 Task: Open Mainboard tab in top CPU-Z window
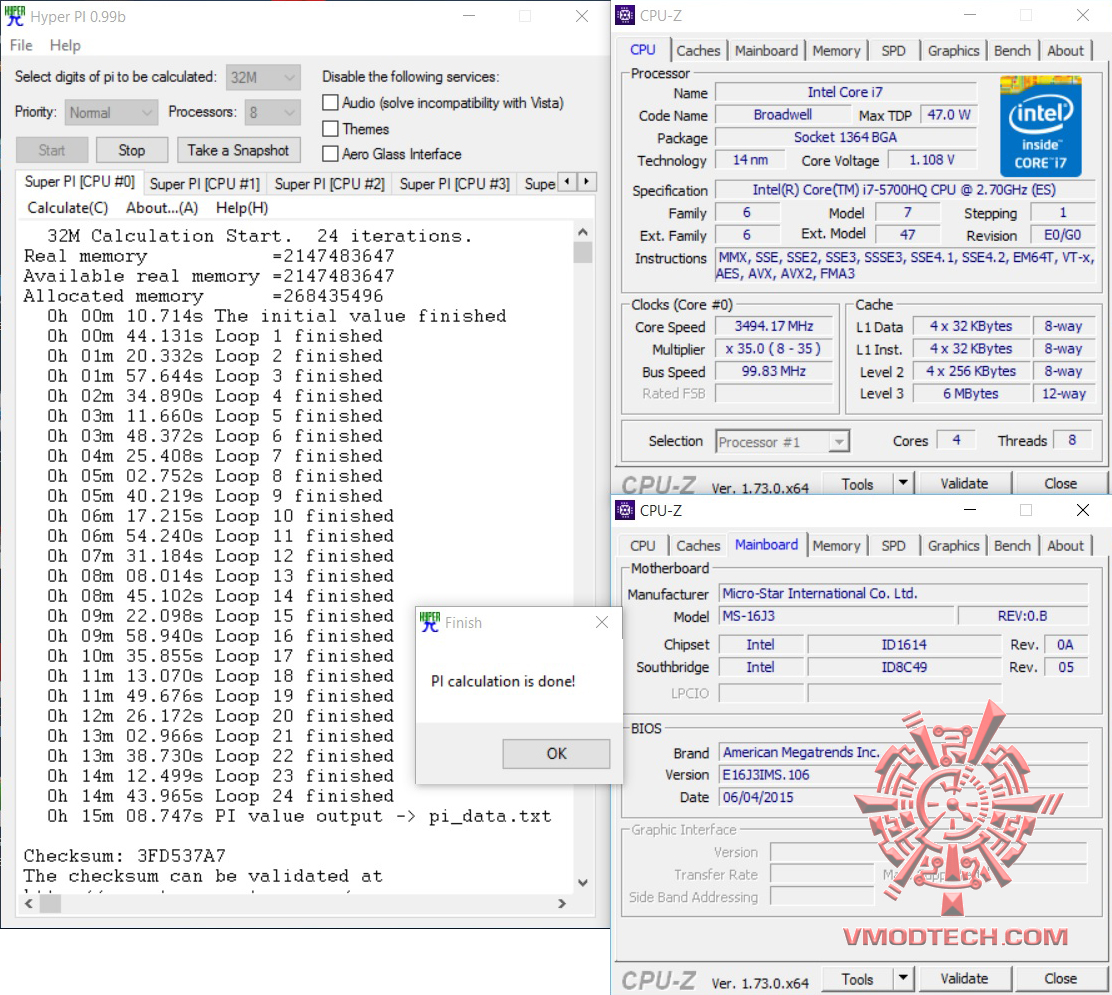coord(766,50)
